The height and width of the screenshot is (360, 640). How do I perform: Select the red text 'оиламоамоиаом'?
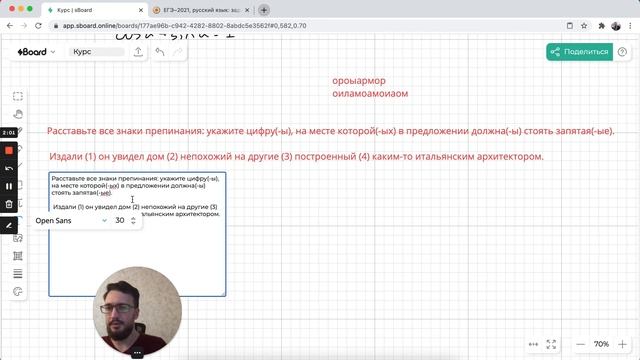click(370, 93)
